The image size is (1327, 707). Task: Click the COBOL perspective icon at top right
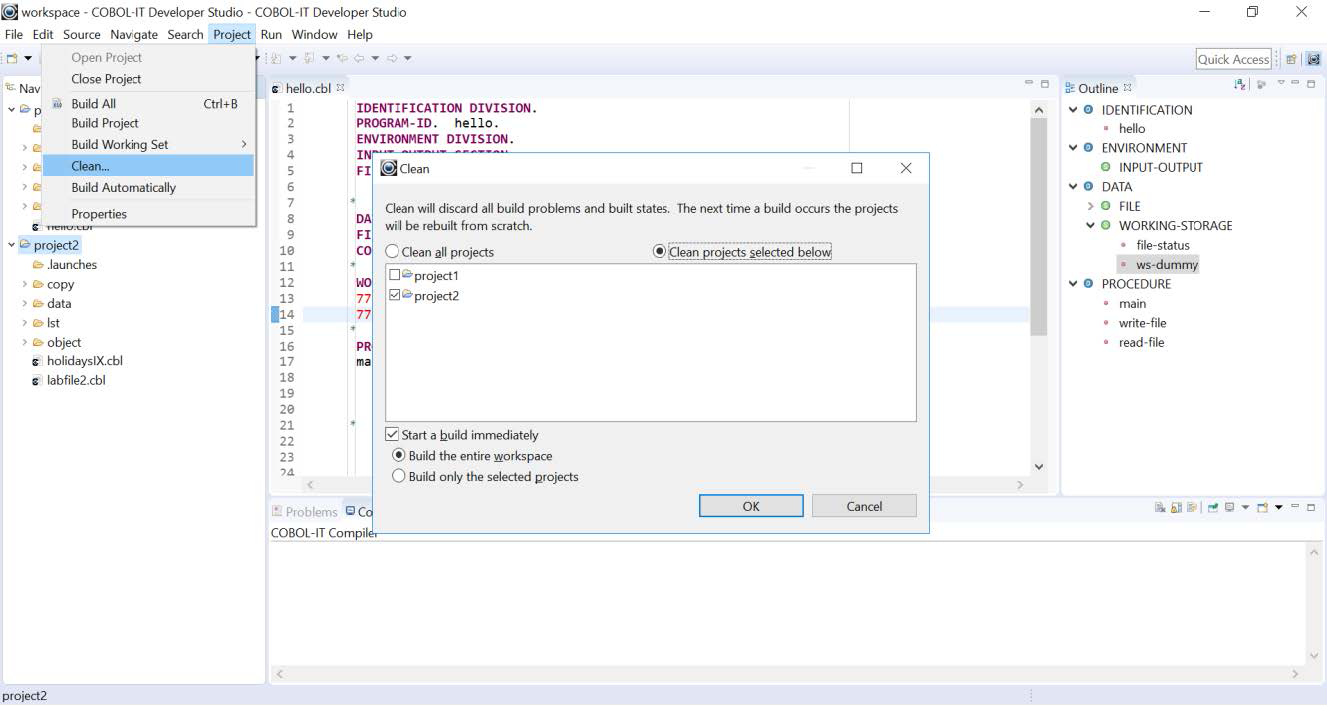[x=1313, y=59]
